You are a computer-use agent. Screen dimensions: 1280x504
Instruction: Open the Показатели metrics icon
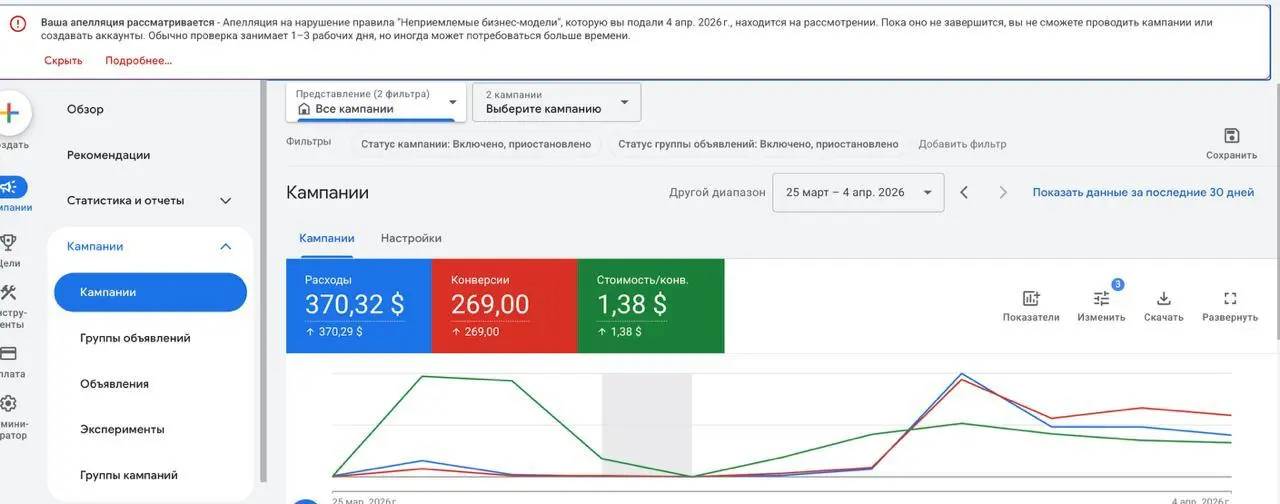coord(1031,298)
